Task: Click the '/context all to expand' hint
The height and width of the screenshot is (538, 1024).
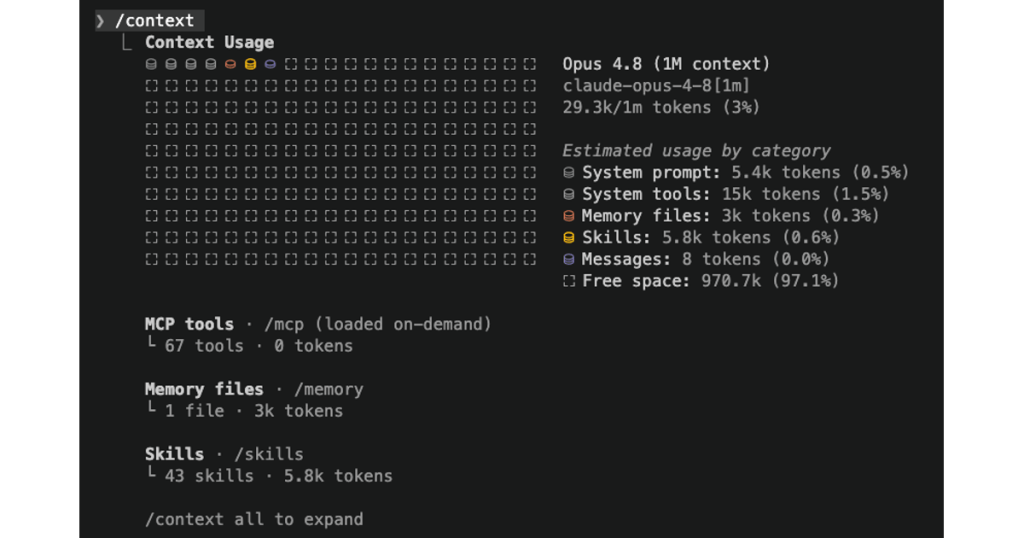Action: pos(254,520)
